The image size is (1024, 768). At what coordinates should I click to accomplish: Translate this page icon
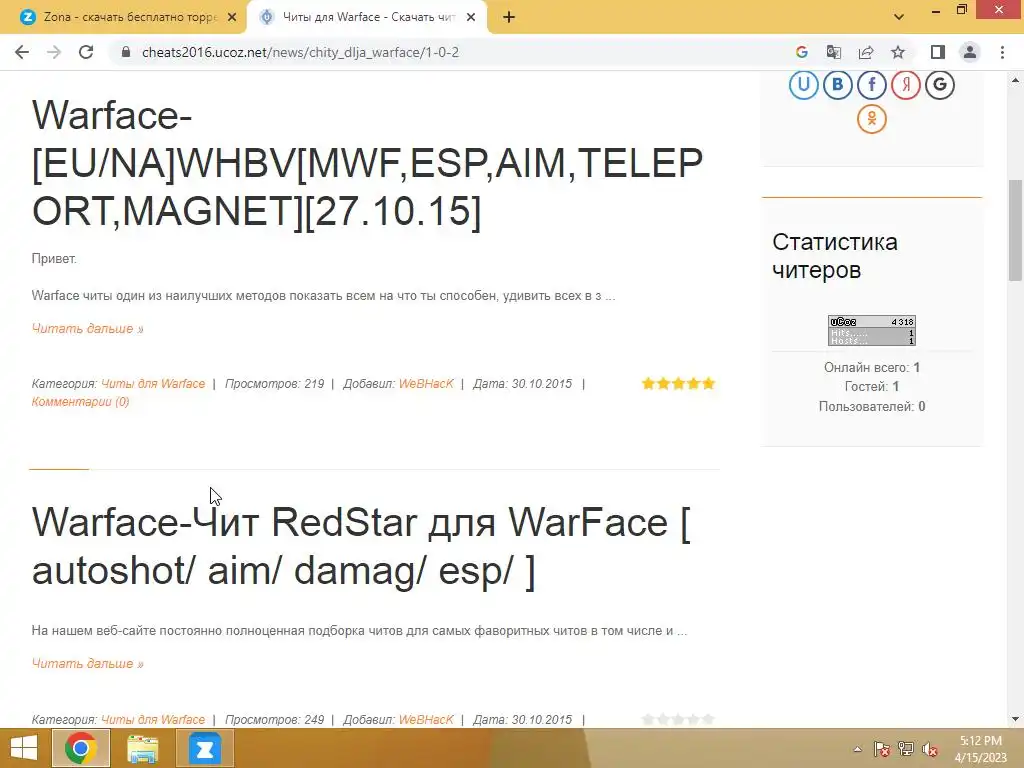(834, 52)
